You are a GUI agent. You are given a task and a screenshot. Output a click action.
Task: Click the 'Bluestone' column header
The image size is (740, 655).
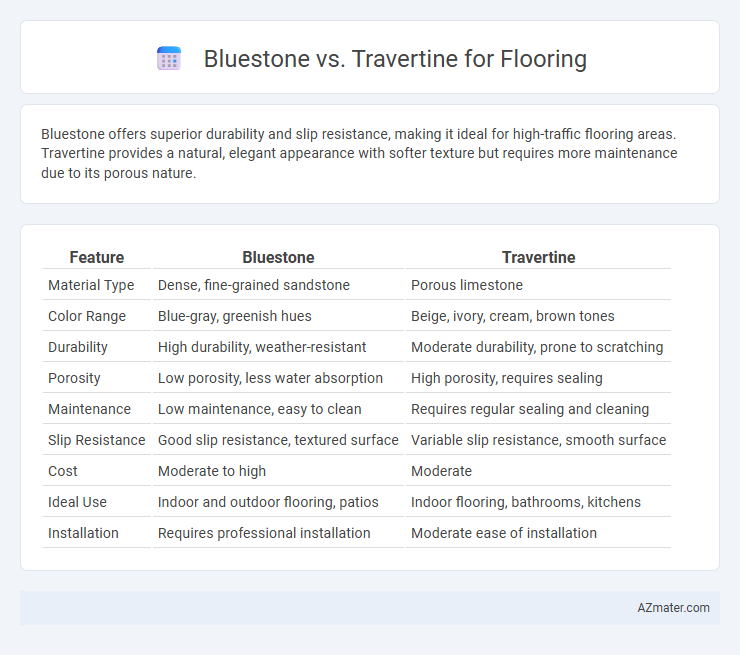(278, 257)
